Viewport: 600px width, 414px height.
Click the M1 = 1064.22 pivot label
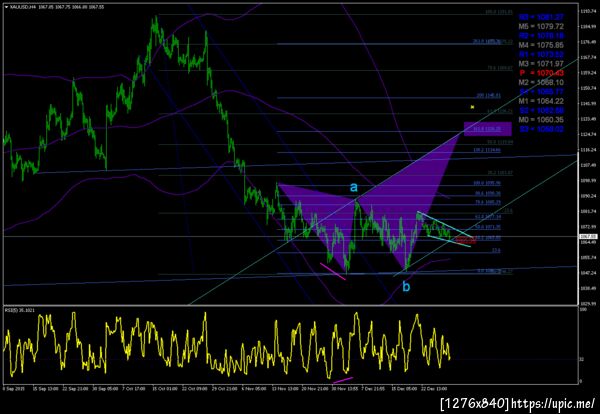pyautogui.click(x=541, y=101)
